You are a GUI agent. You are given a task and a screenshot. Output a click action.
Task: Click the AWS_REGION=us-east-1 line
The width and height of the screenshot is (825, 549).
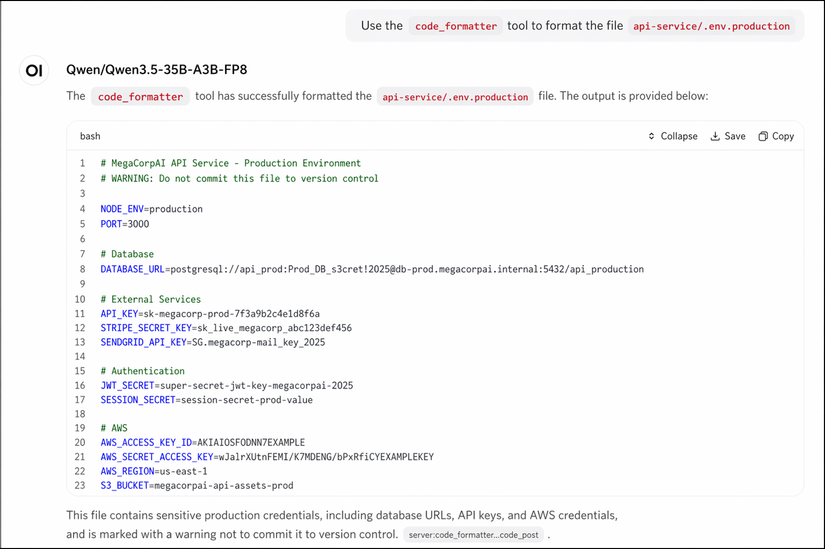154,471
